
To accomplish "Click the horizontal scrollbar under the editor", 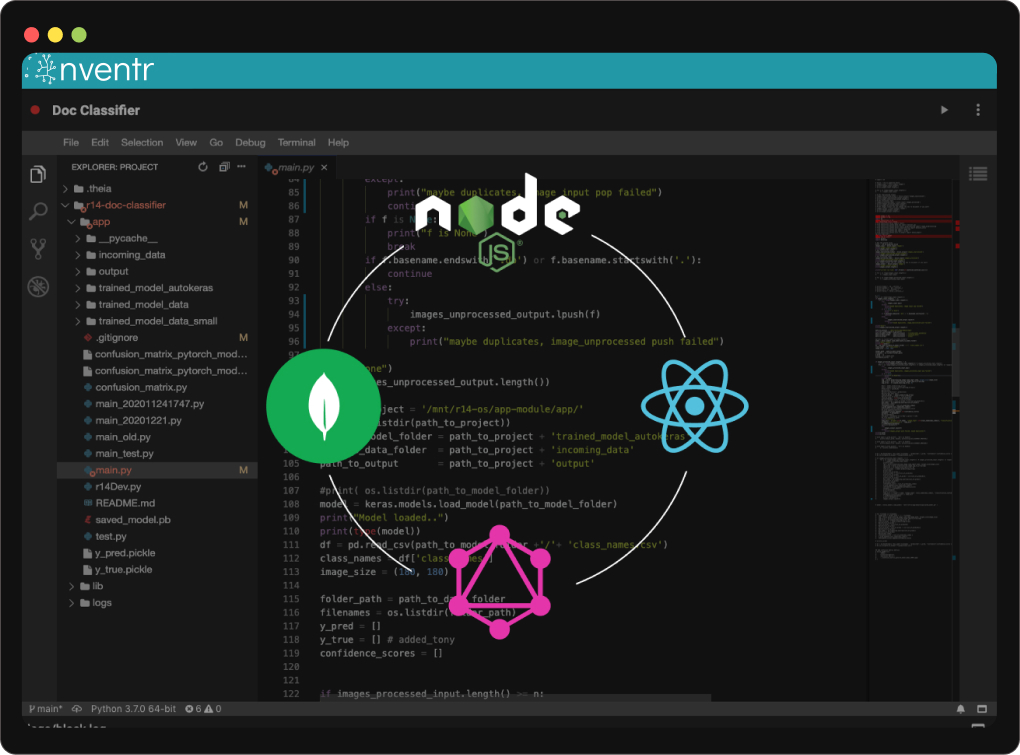I will tap(515, 697).
